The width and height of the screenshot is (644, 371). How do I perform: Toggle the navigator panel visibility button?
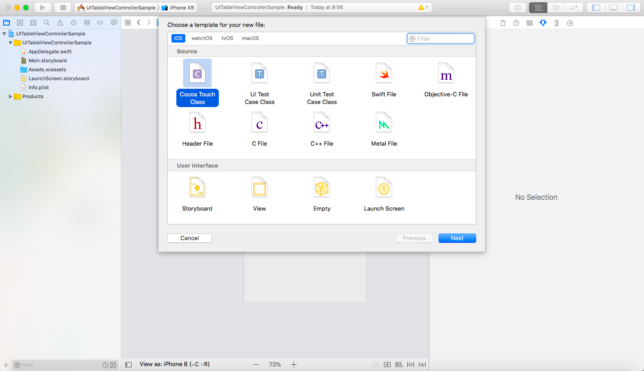point(596,7)
